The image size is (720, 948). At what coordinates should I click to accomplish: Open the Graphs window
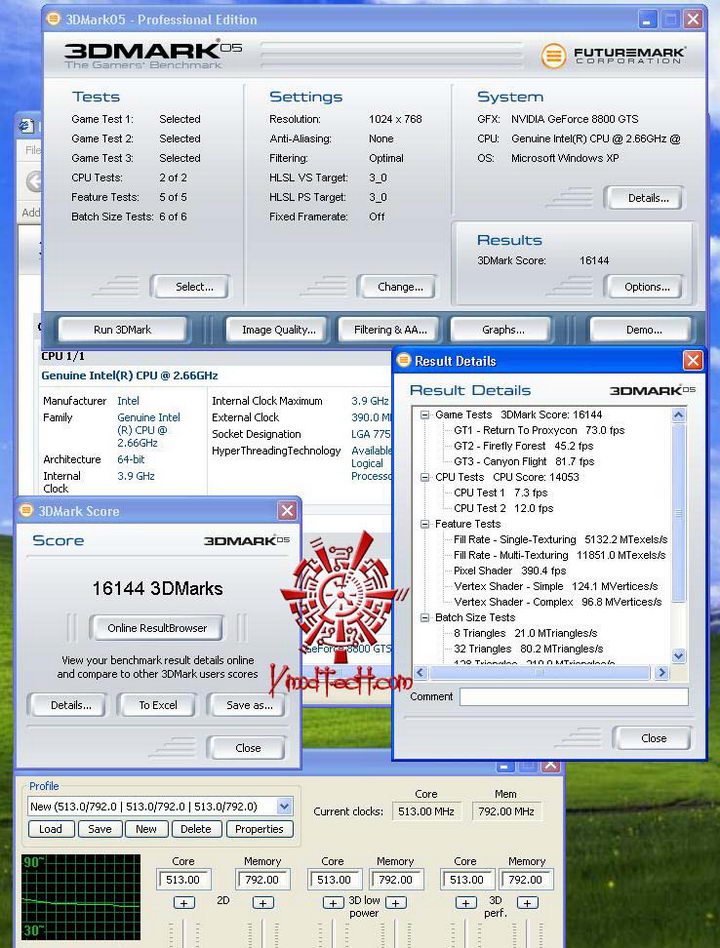point(503,330)
